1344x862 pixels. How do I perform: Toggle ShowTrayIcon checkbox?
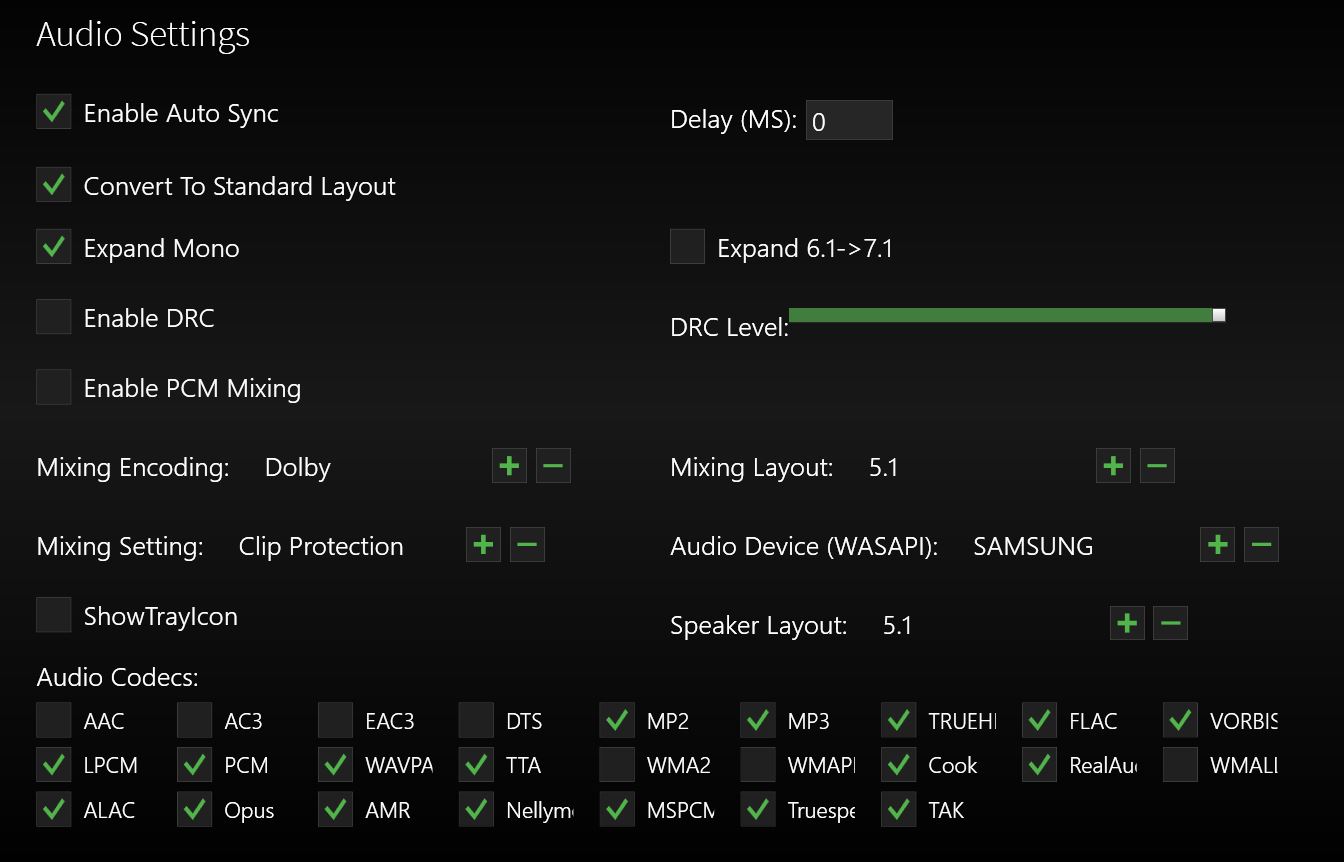click(x=54, y=615)
